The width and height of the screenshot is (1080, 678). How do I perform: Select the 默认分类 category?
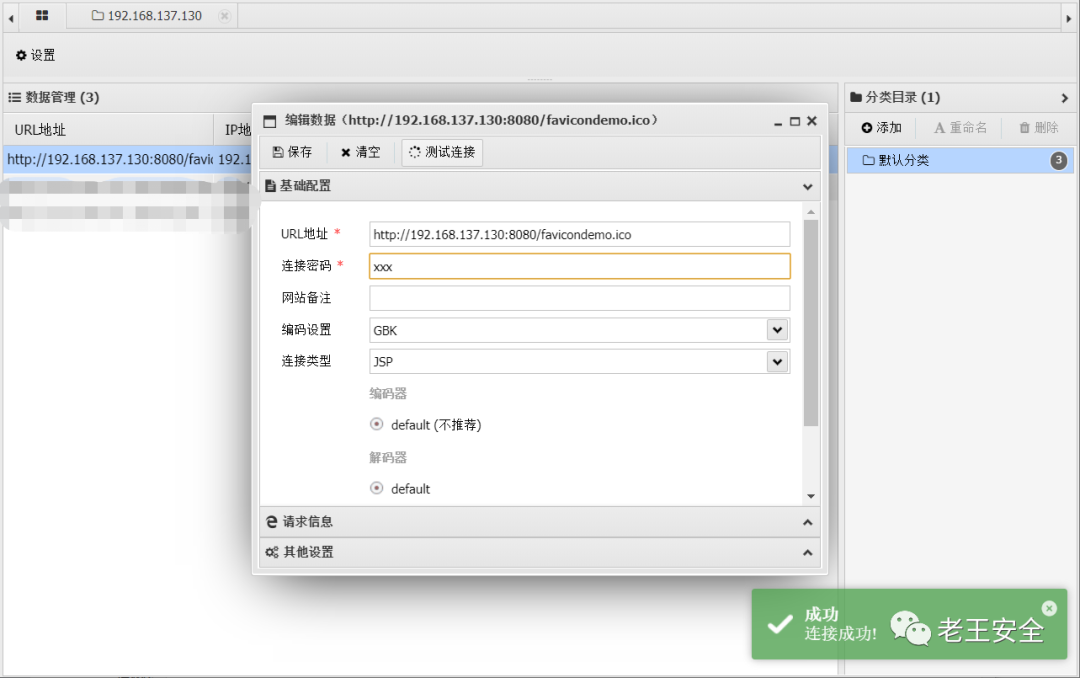[959, 161]
